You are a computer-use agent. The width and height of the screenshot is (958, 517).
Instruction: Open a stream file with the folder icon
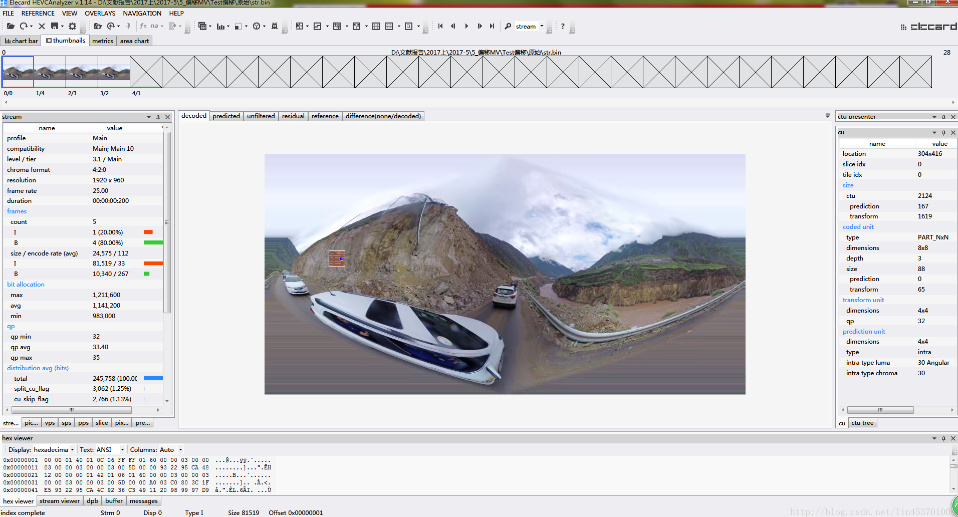[x=10, y=26]
